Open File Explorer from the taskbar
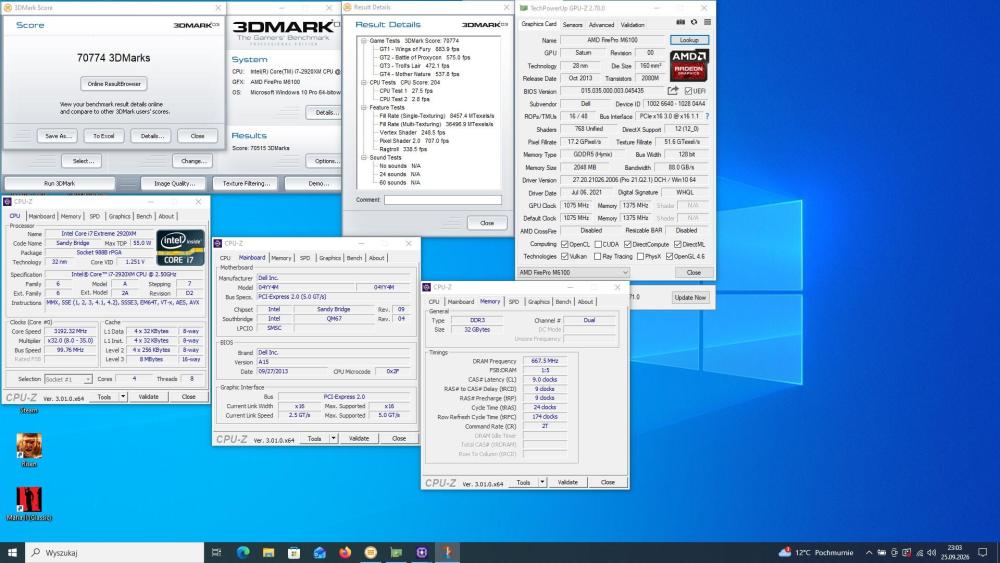 pyautogui.click(x=268, y=552)
